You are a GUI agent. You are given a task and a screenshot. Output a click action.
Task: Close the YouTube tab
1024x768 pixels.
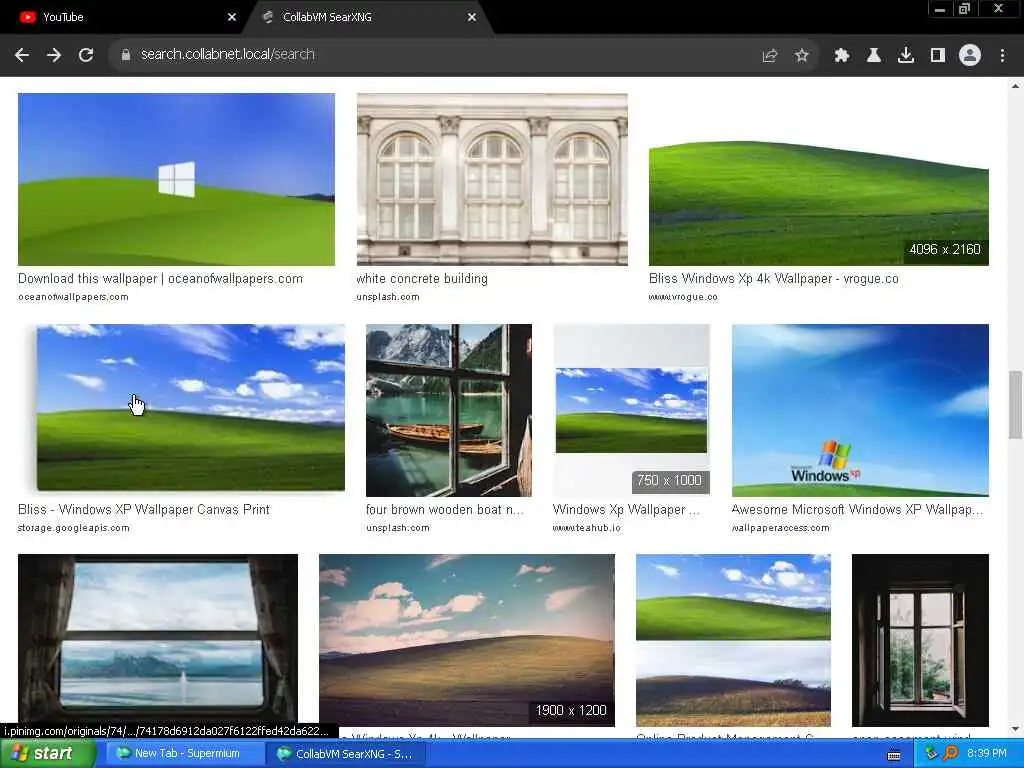pyautogui.click(x=232, y=18)
